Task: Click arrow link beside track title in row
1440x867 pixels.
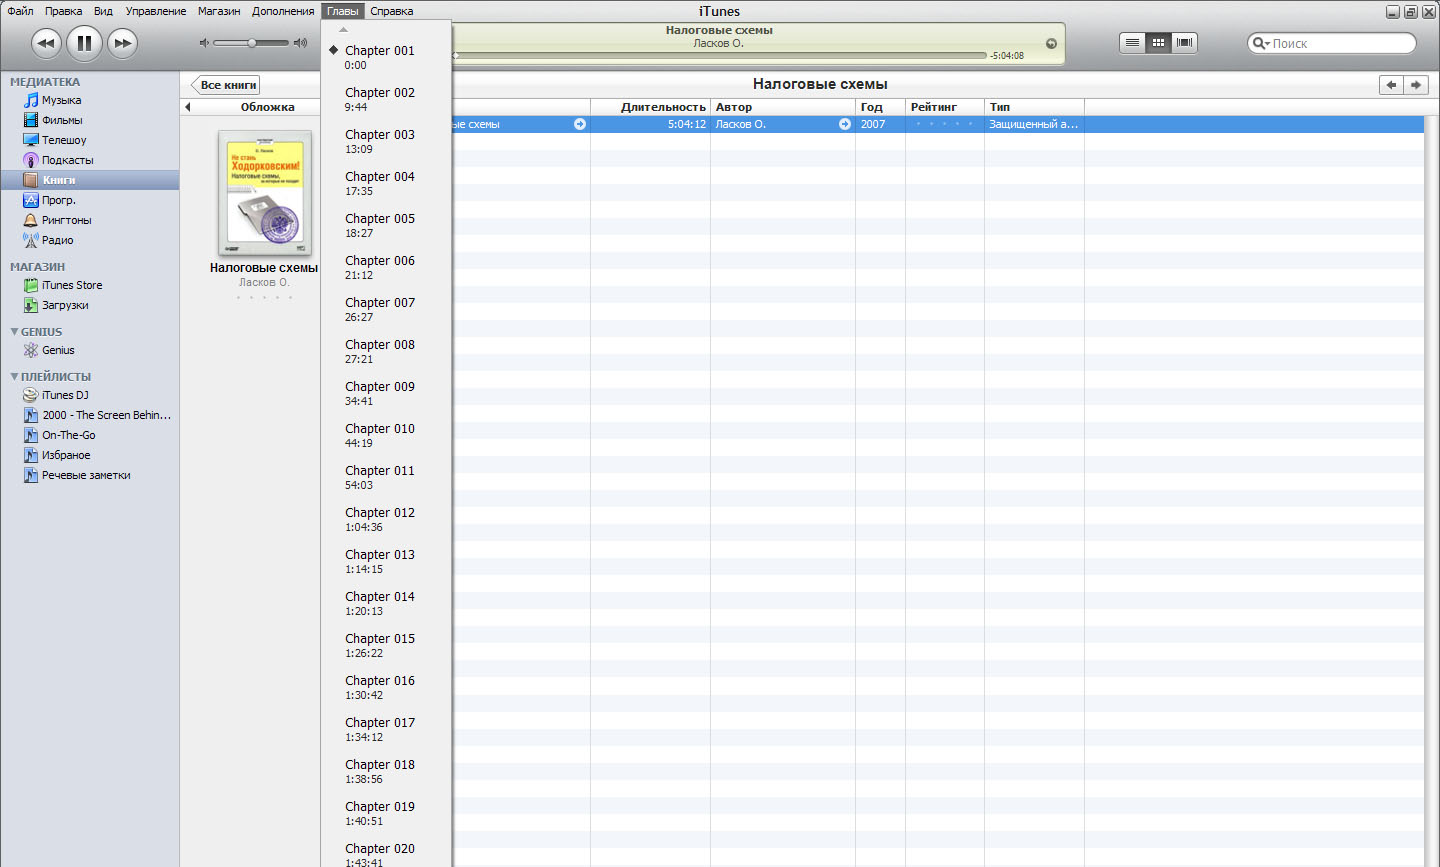Action: coord(580,124)
